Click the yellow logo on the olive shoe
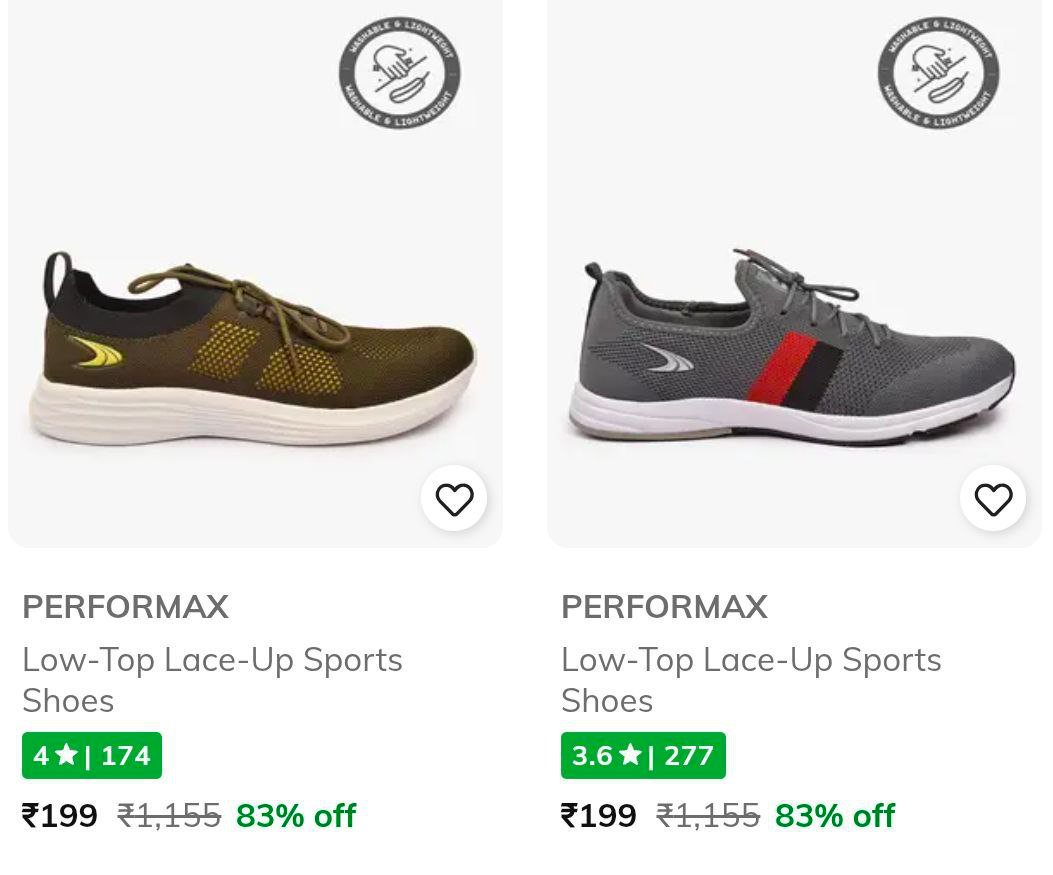 95,354
